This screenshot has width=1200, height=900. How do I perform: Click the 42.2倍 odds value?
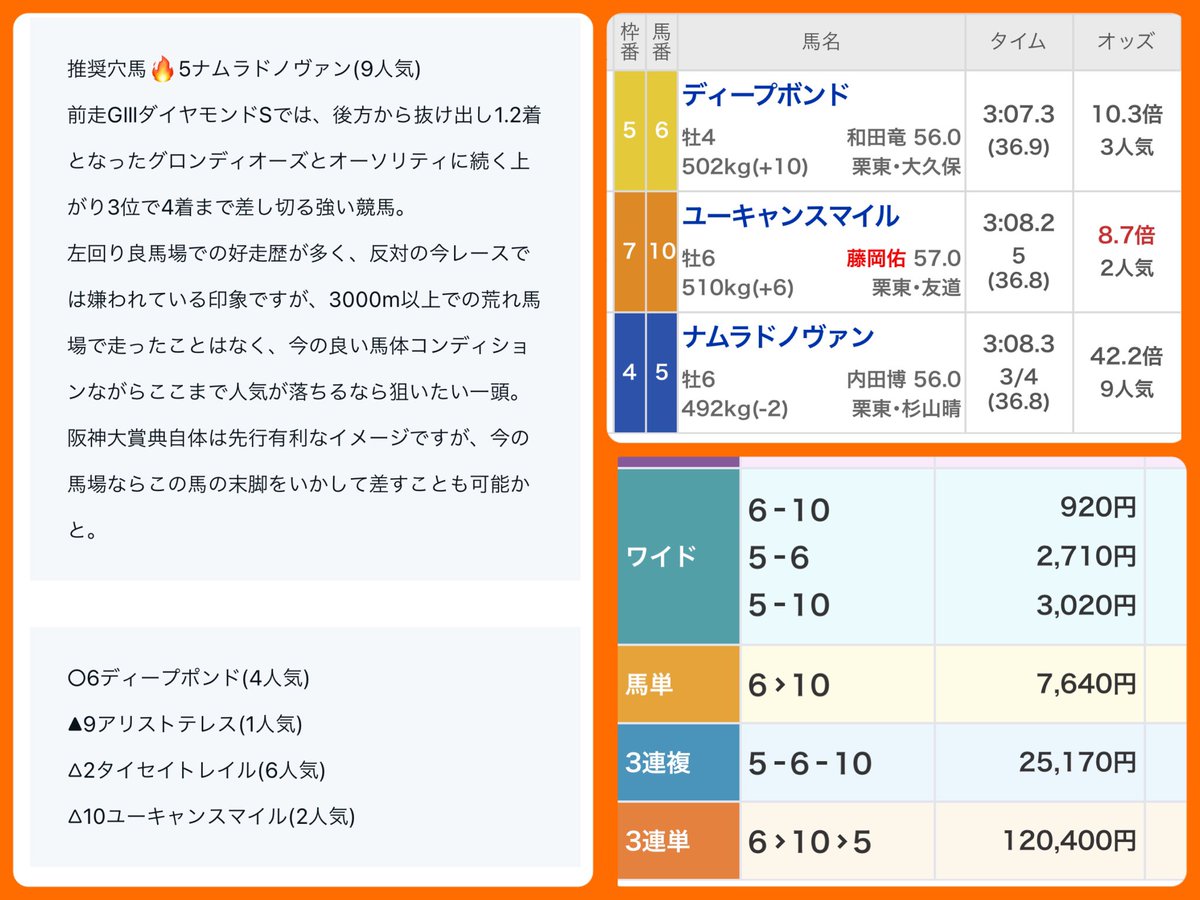click(1126, 357)
